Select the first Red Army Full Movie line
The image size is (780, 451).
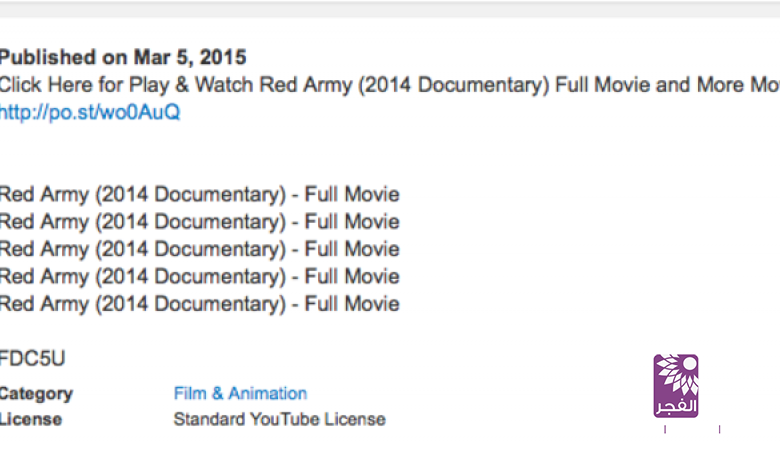(x=199, y=195)
